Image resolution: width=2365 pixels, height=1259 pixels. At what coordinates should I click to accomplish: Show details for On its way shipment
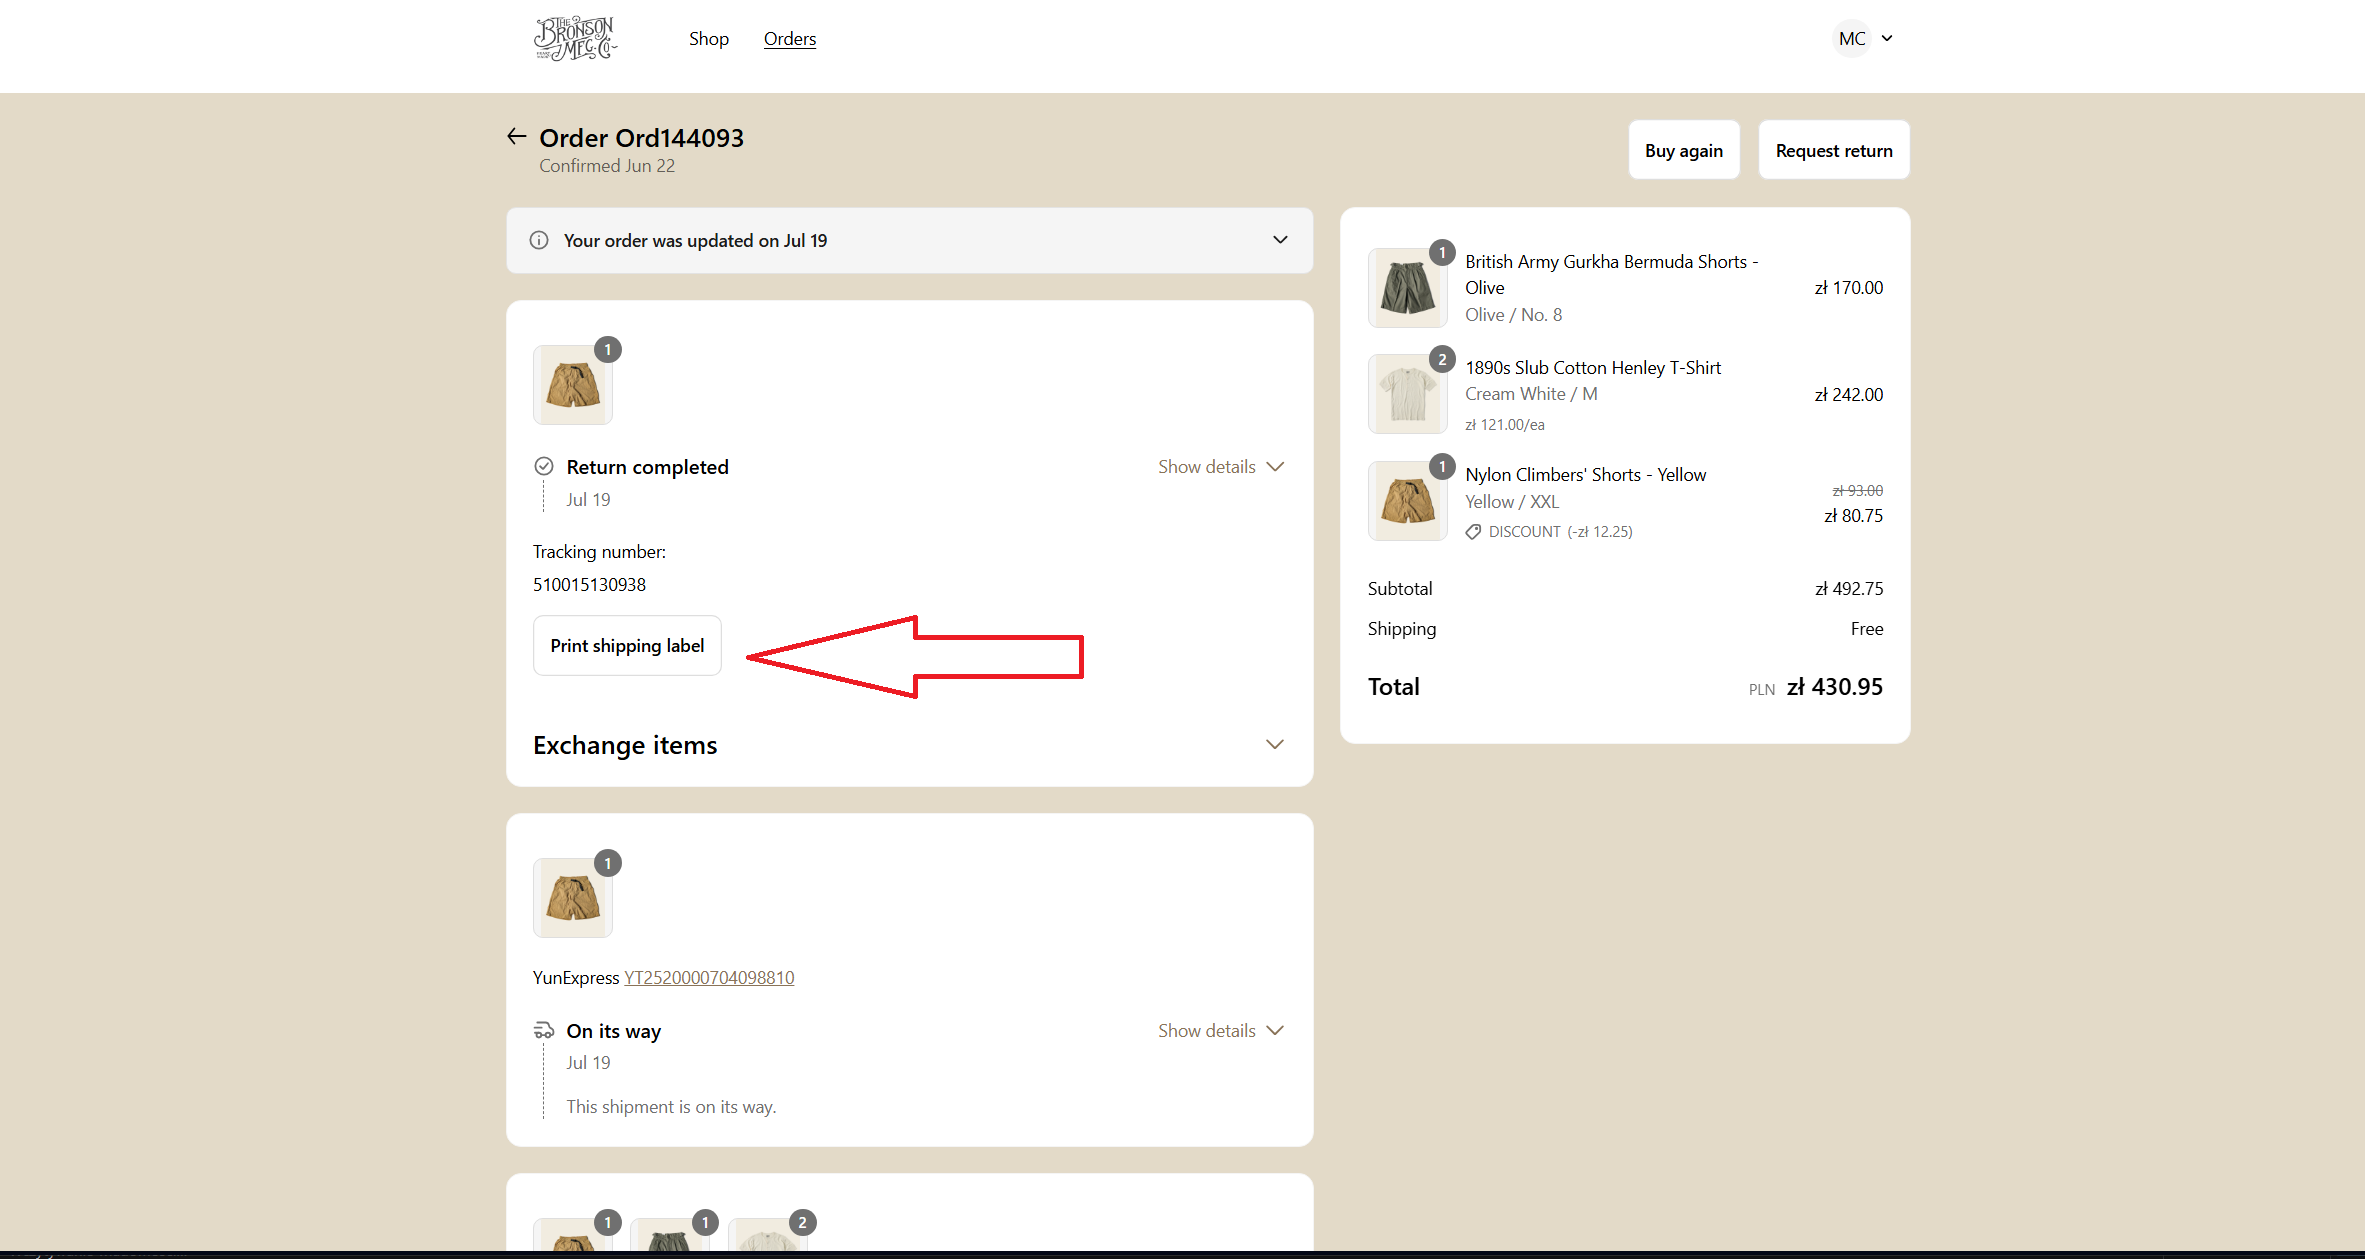tap(1220, 1031)
